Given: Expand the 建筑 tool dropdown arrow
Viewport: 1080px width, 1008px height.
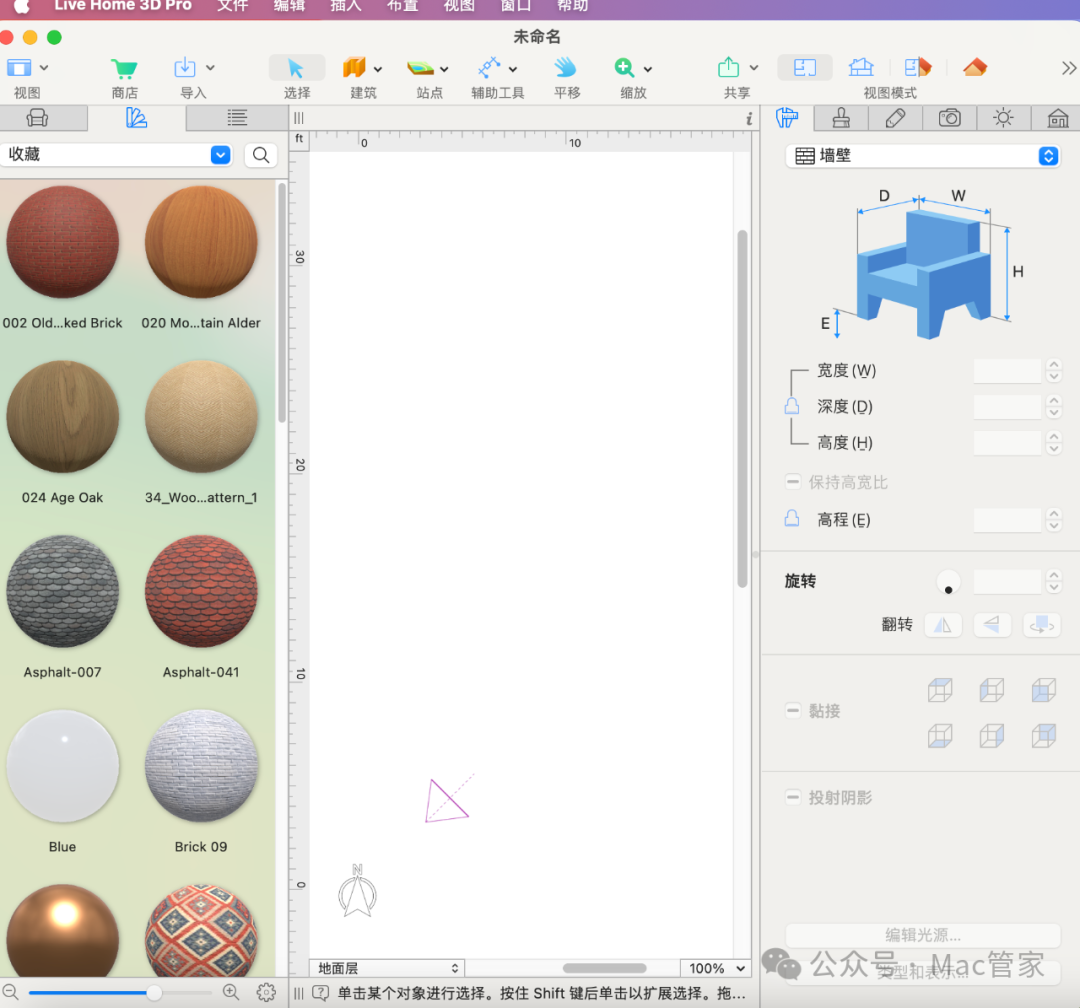Looking at the screenshot, I should click(377, 69).
